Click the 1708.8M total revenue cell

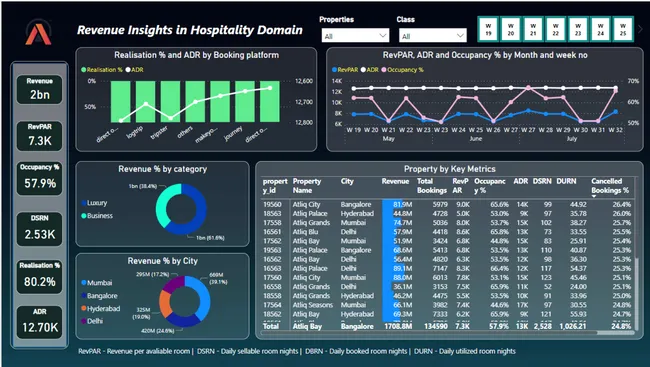click(x=398, y=326)
